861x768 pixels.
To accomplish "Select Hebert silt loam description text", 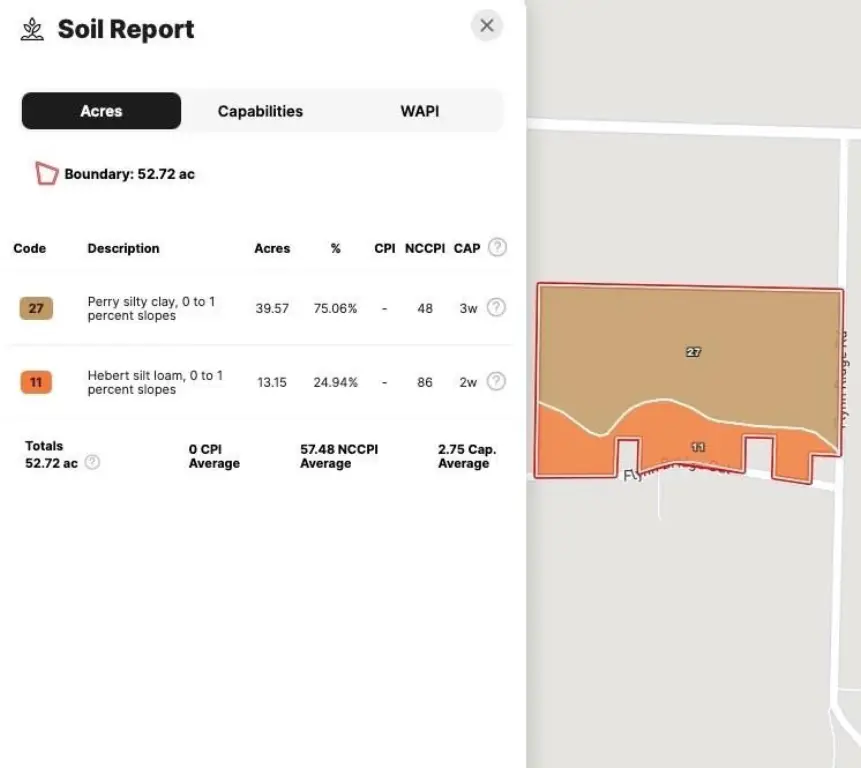I will (x=155, y=382).
